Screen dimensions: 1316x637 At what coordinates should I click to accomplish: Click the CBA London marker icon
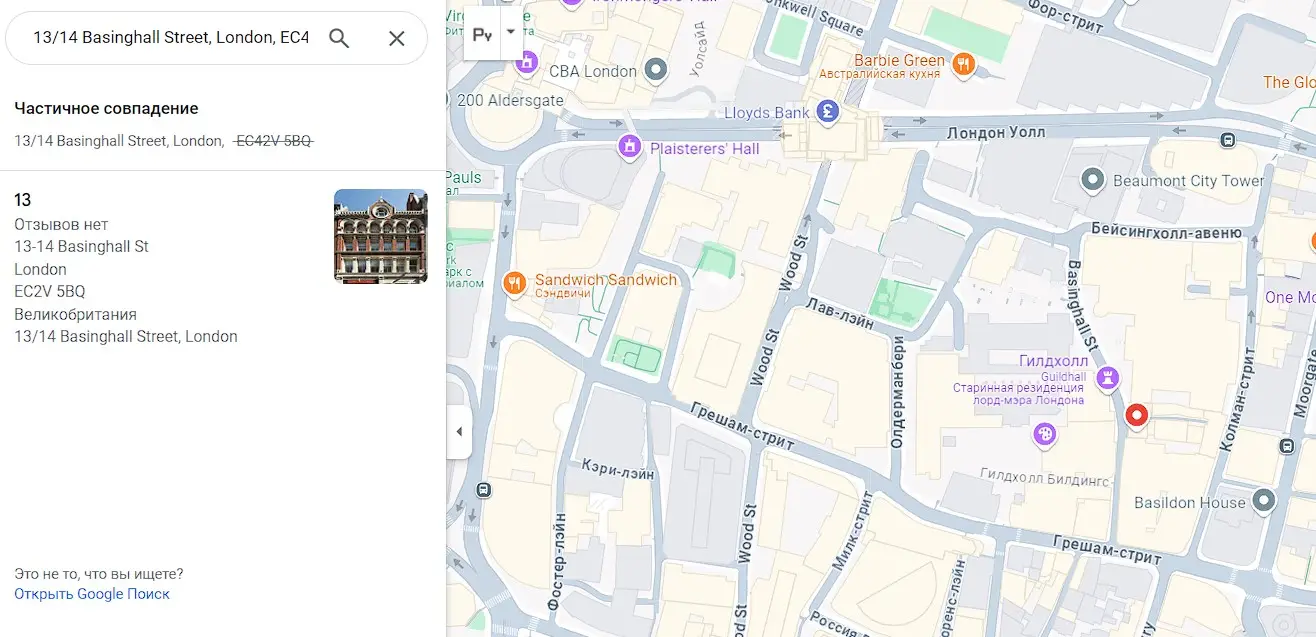(656, 70)
